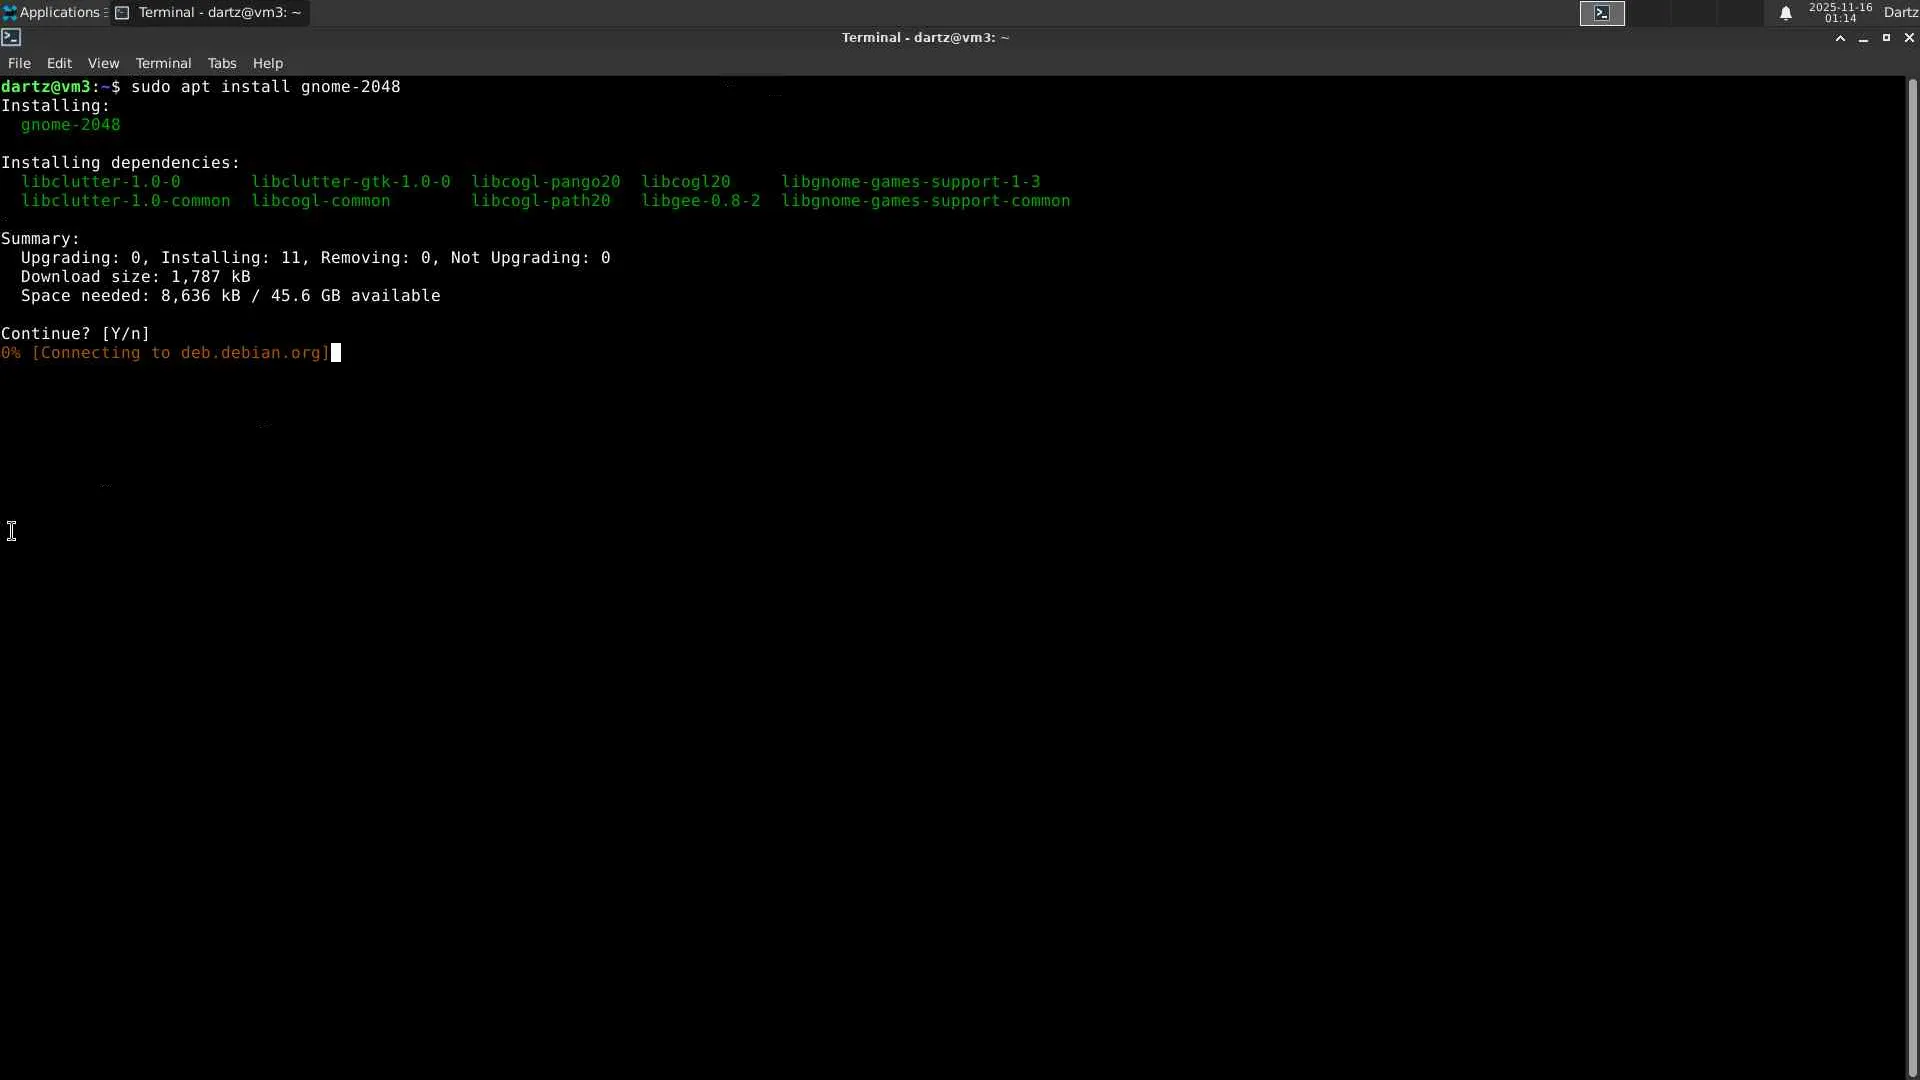The height and width of the screenshot is (1080, 1920).
Task: Minimize the terminal window
Action: pos(1863,38)
